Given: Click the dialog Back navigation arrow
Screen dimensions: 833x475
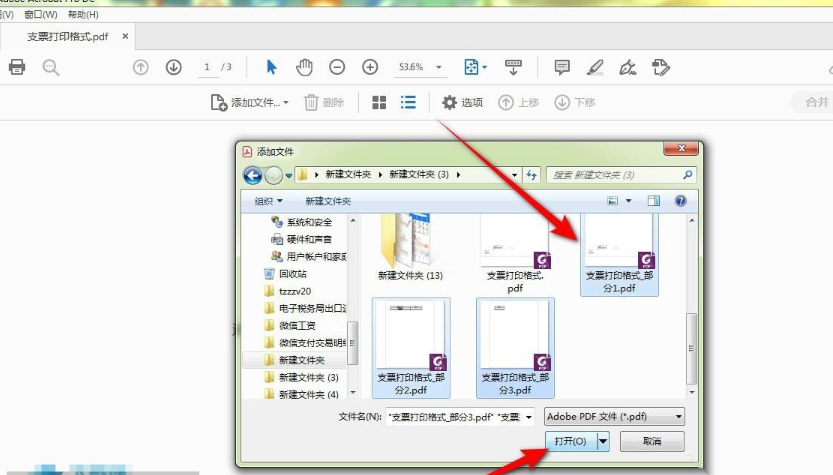Looking at the screenshot, I should click(253, 175).
